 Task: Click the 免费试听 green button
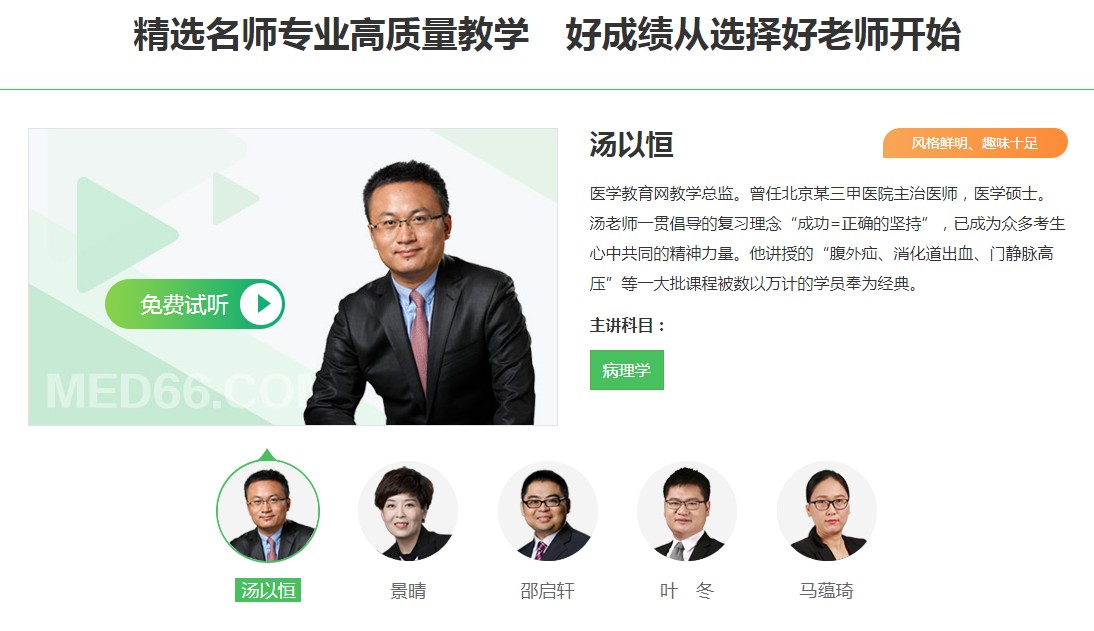pyautogui.click(x=195, y=304)
